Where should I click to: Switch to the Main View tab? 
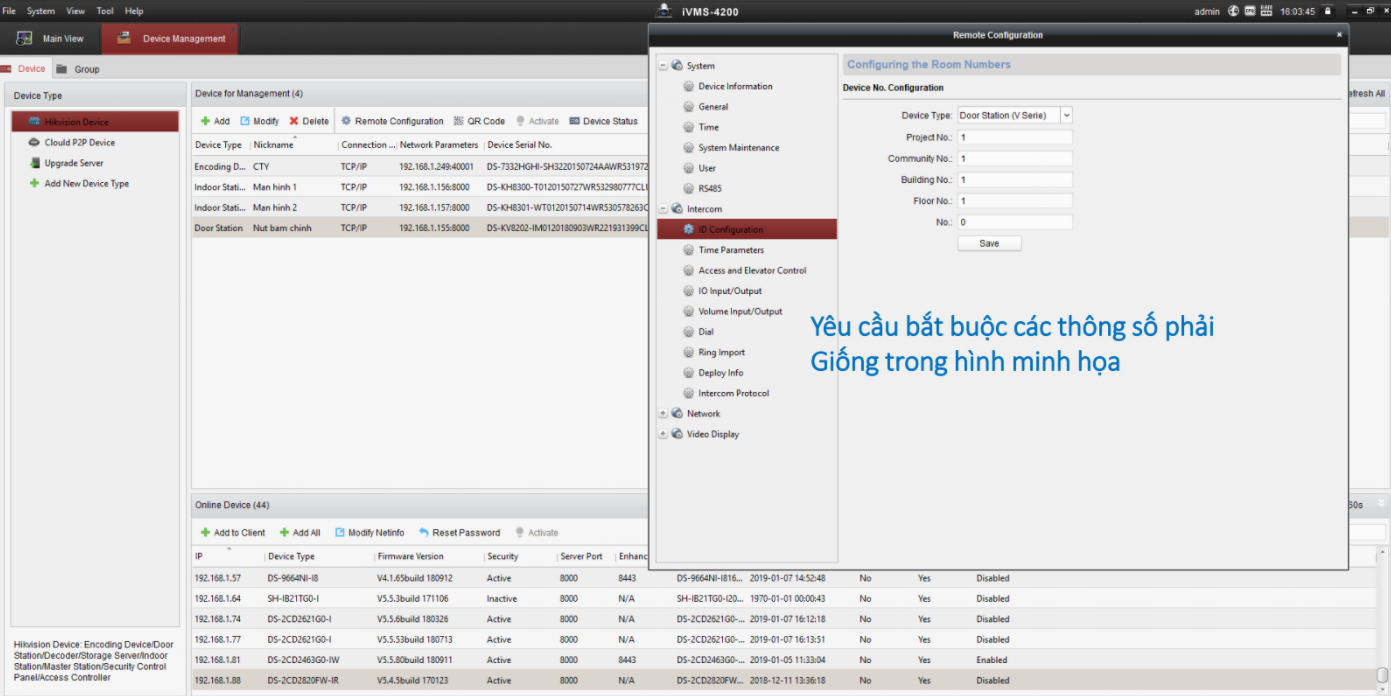(51, 39)
